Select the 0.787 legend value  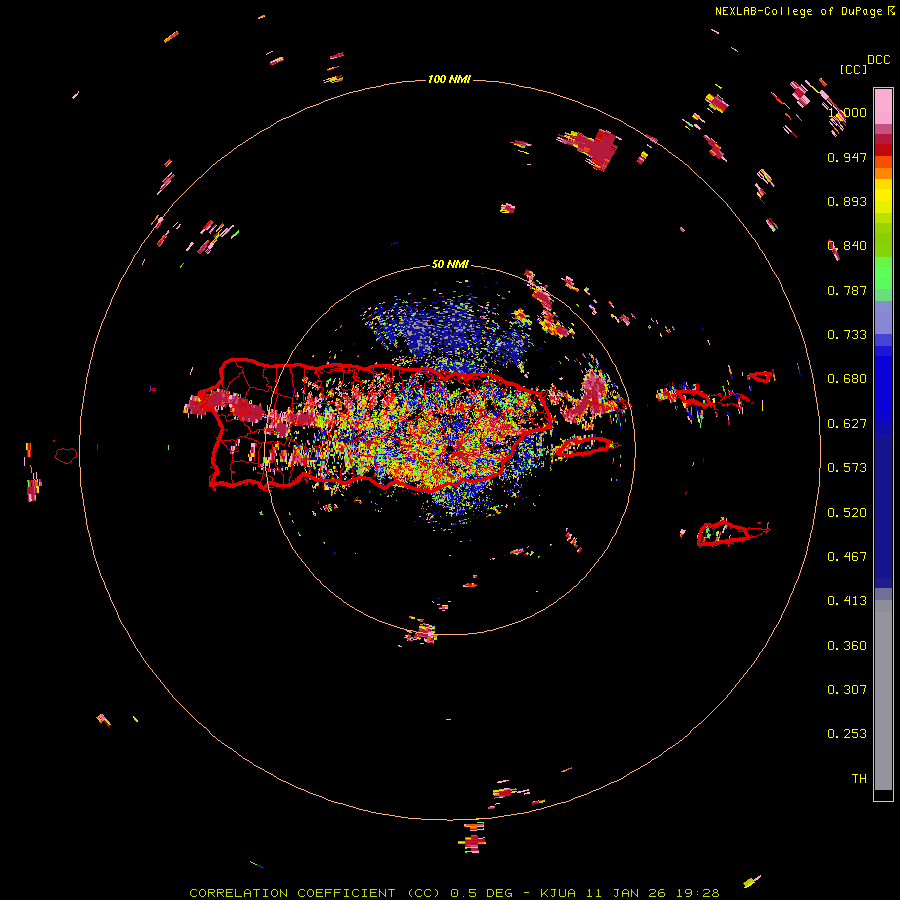pyautogui.click(x=847, y=290)
